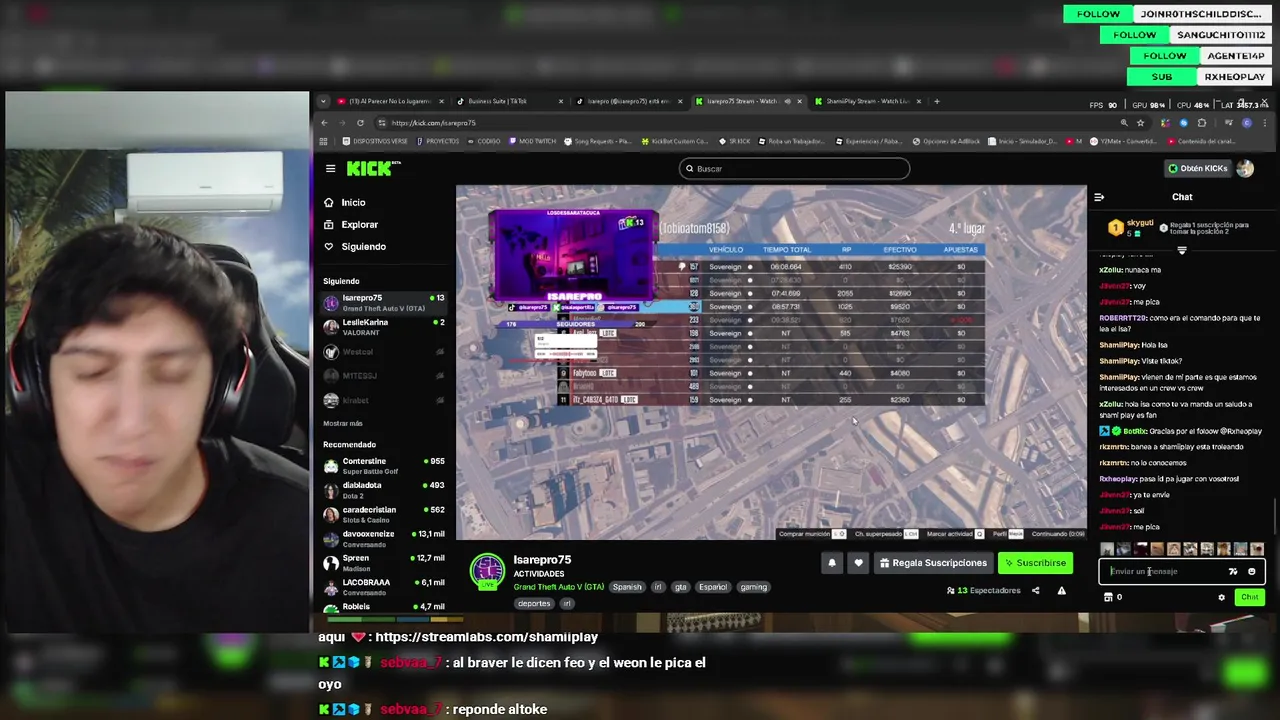The height and width of the screenshot is (720, 1280).
Task: Collapse the chat panel arrow icon
Action: [1099, 197]
